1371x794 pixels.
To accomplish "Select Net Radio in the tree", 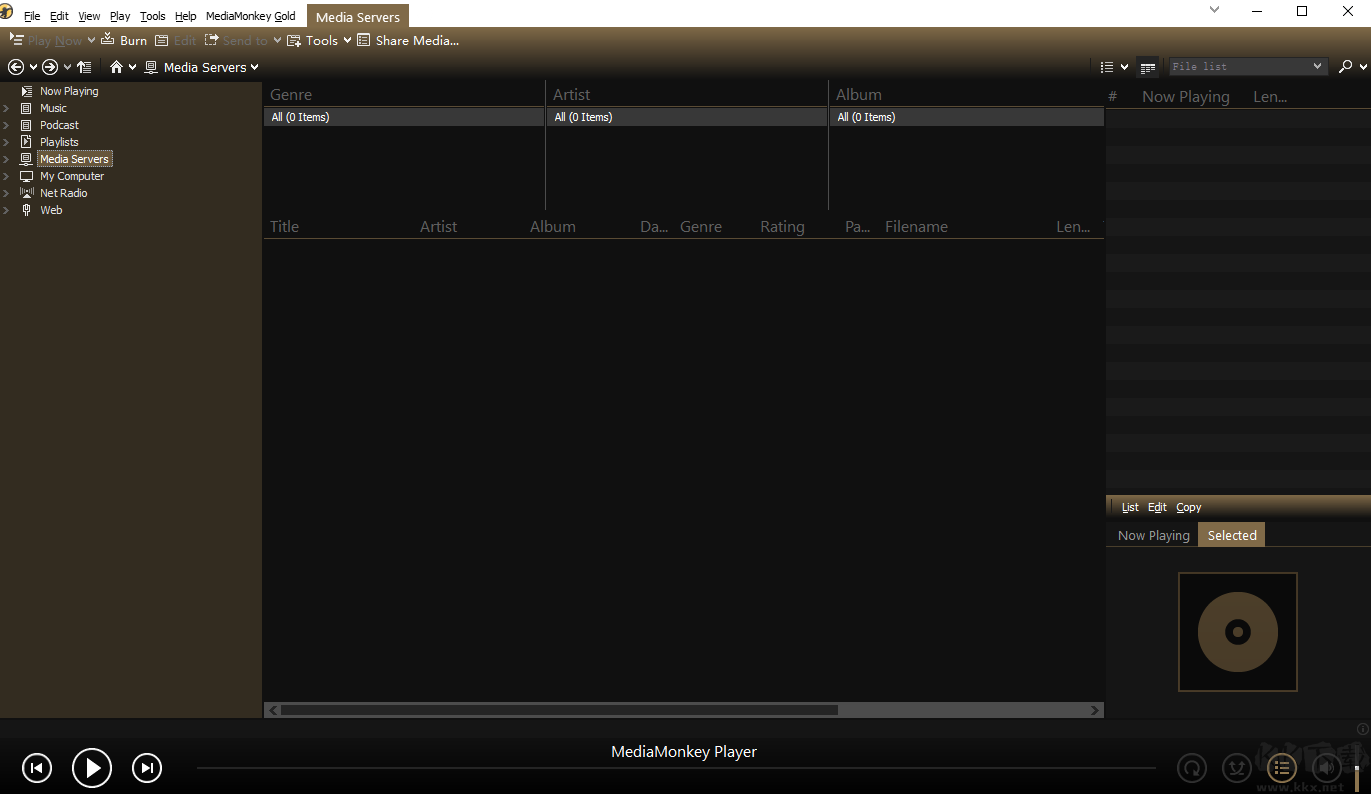I will pyautogui.click(x=64, y=193).
